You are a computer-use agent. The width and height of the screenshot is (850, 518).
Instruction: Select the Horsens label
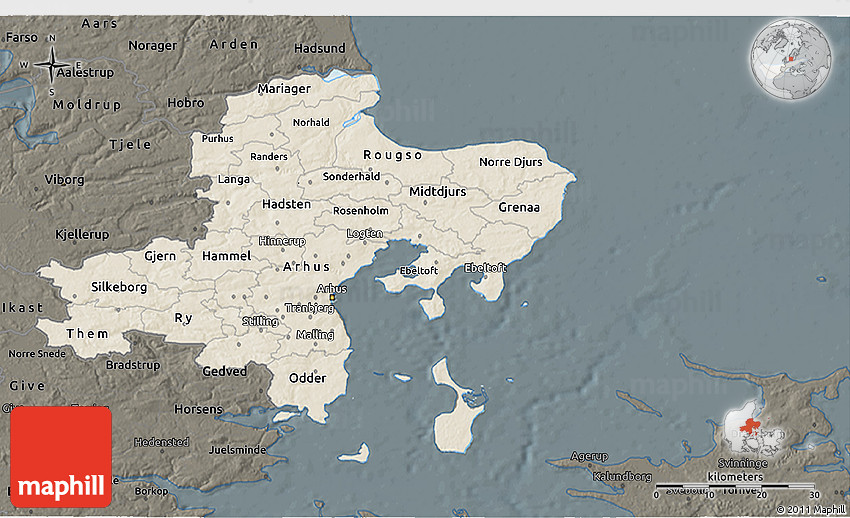coord(198,410)
